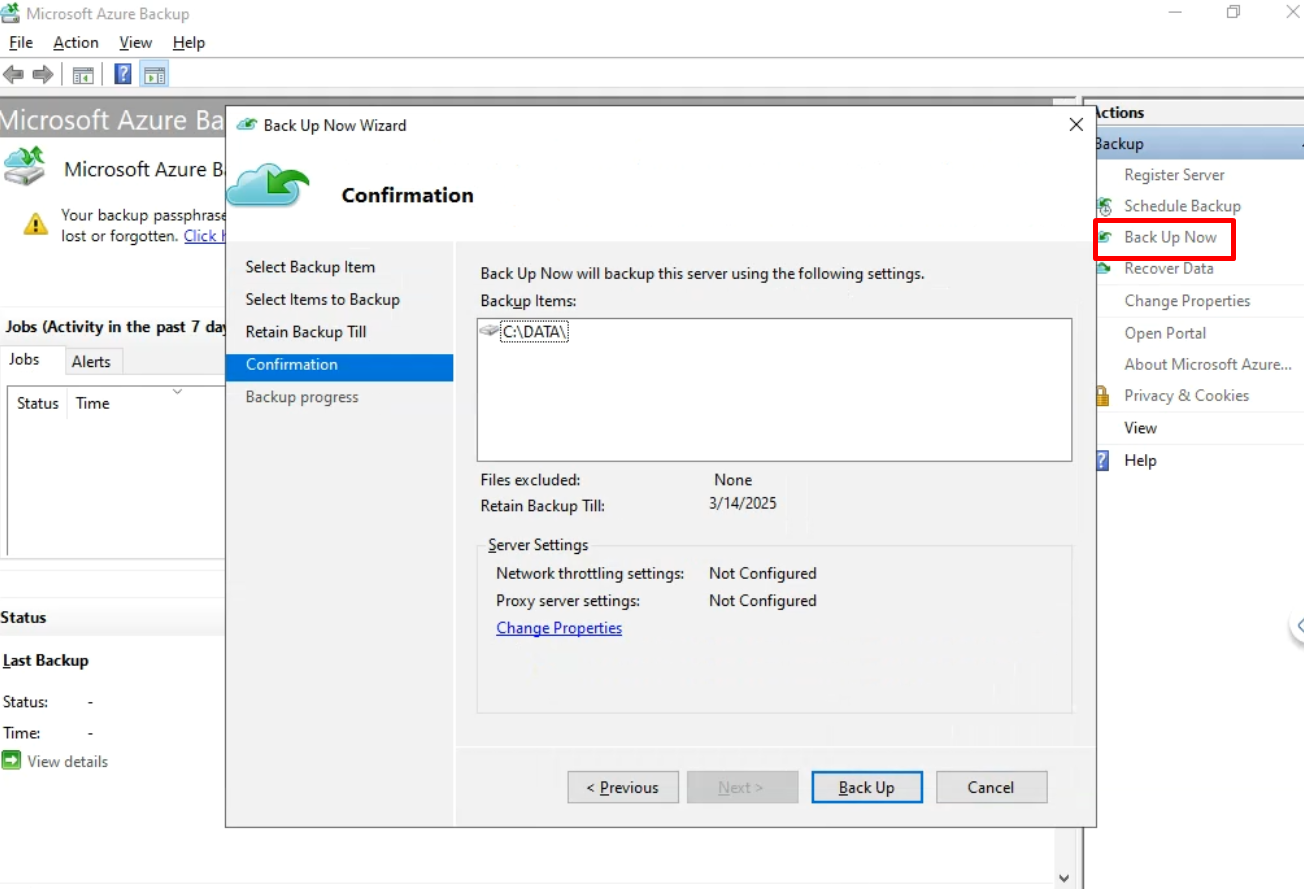This screenshot has height=889, width=1304.
Task: Click the Microsoft Azure Backup title bar icon
Action: [10, 13]
